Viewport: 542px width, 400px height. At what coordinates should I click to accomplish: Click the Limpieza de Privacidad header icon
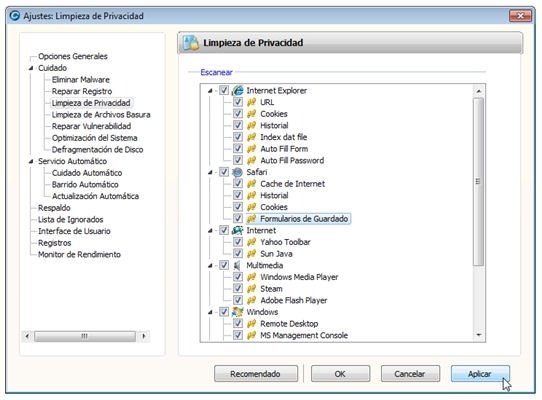[x=191, y=43]
